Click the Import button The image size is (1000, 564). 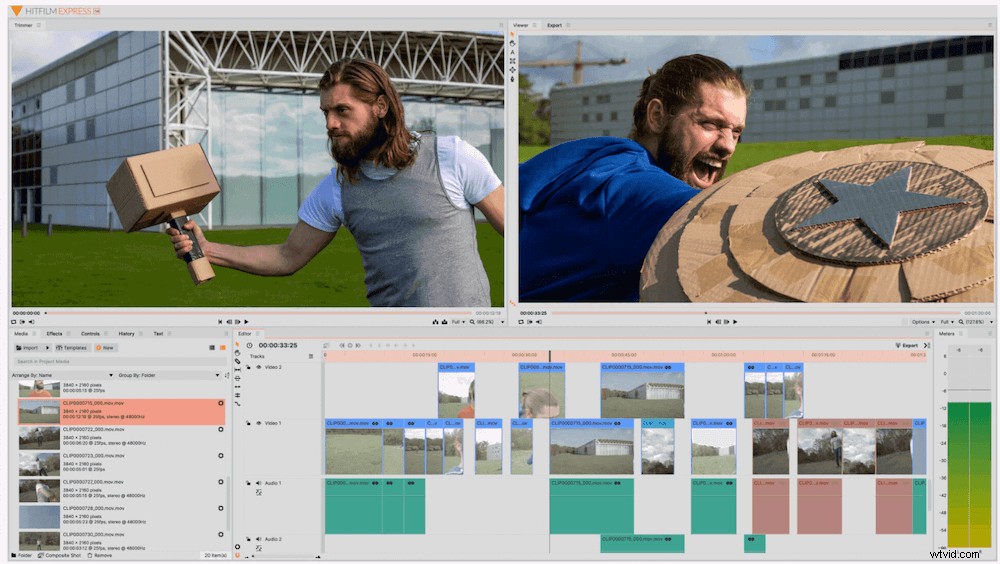(x=28, y=348)
